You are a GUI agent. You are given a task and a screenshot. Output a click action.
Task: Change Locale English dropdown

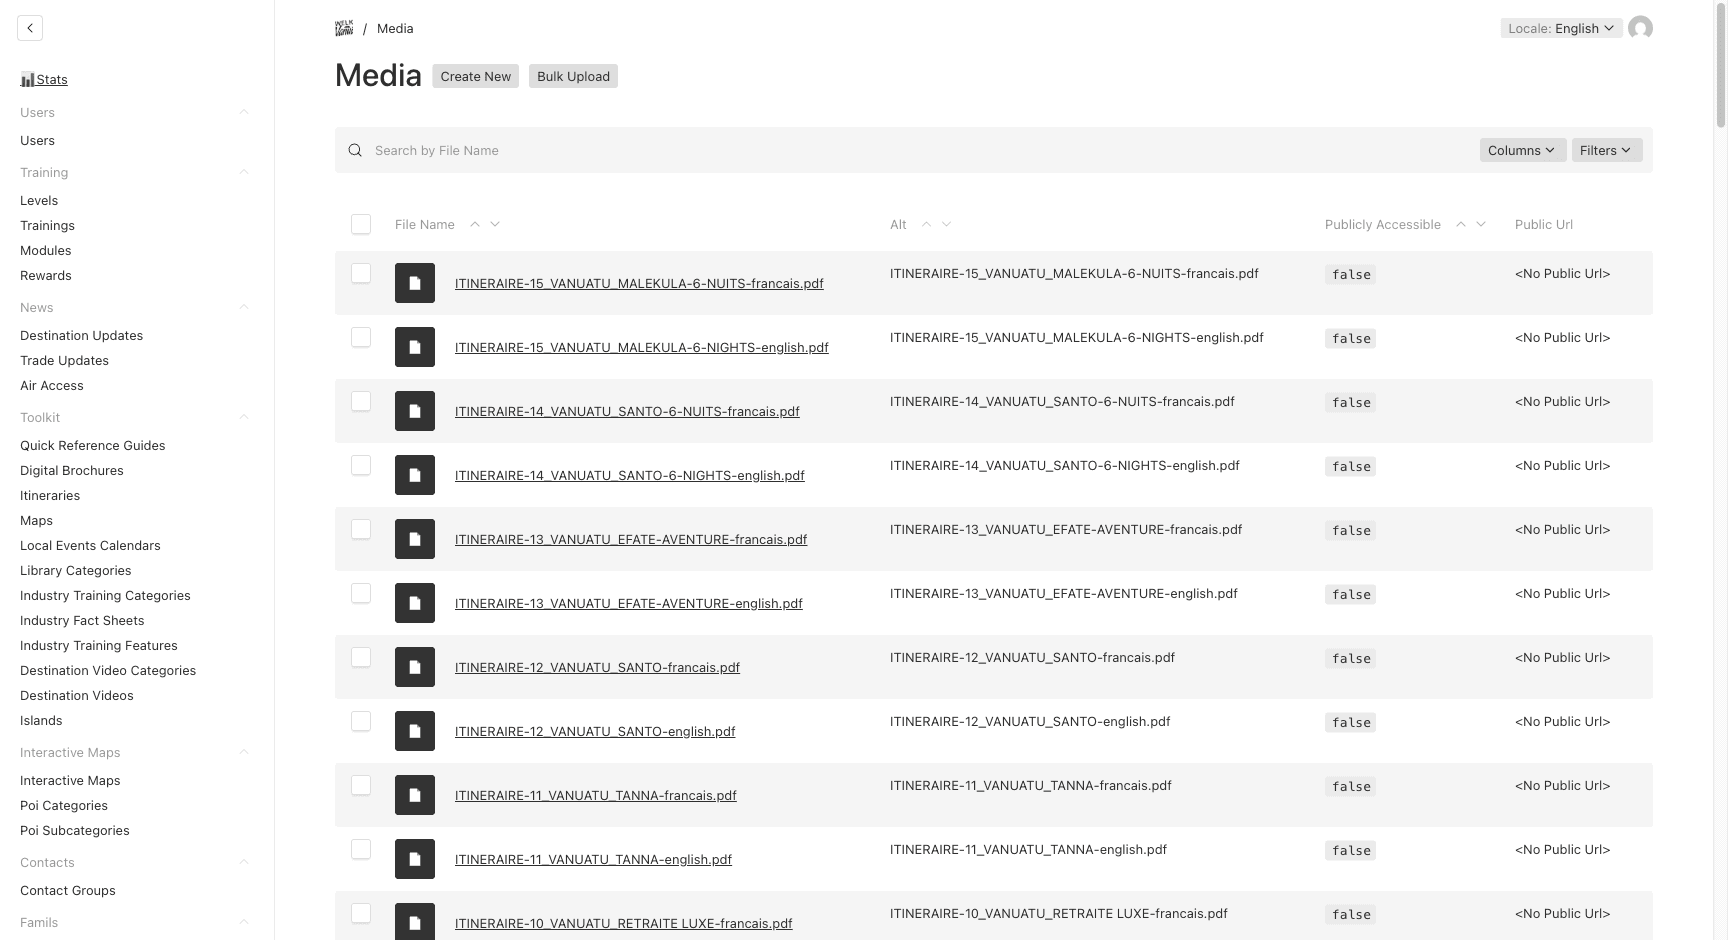coord(1561,28)
